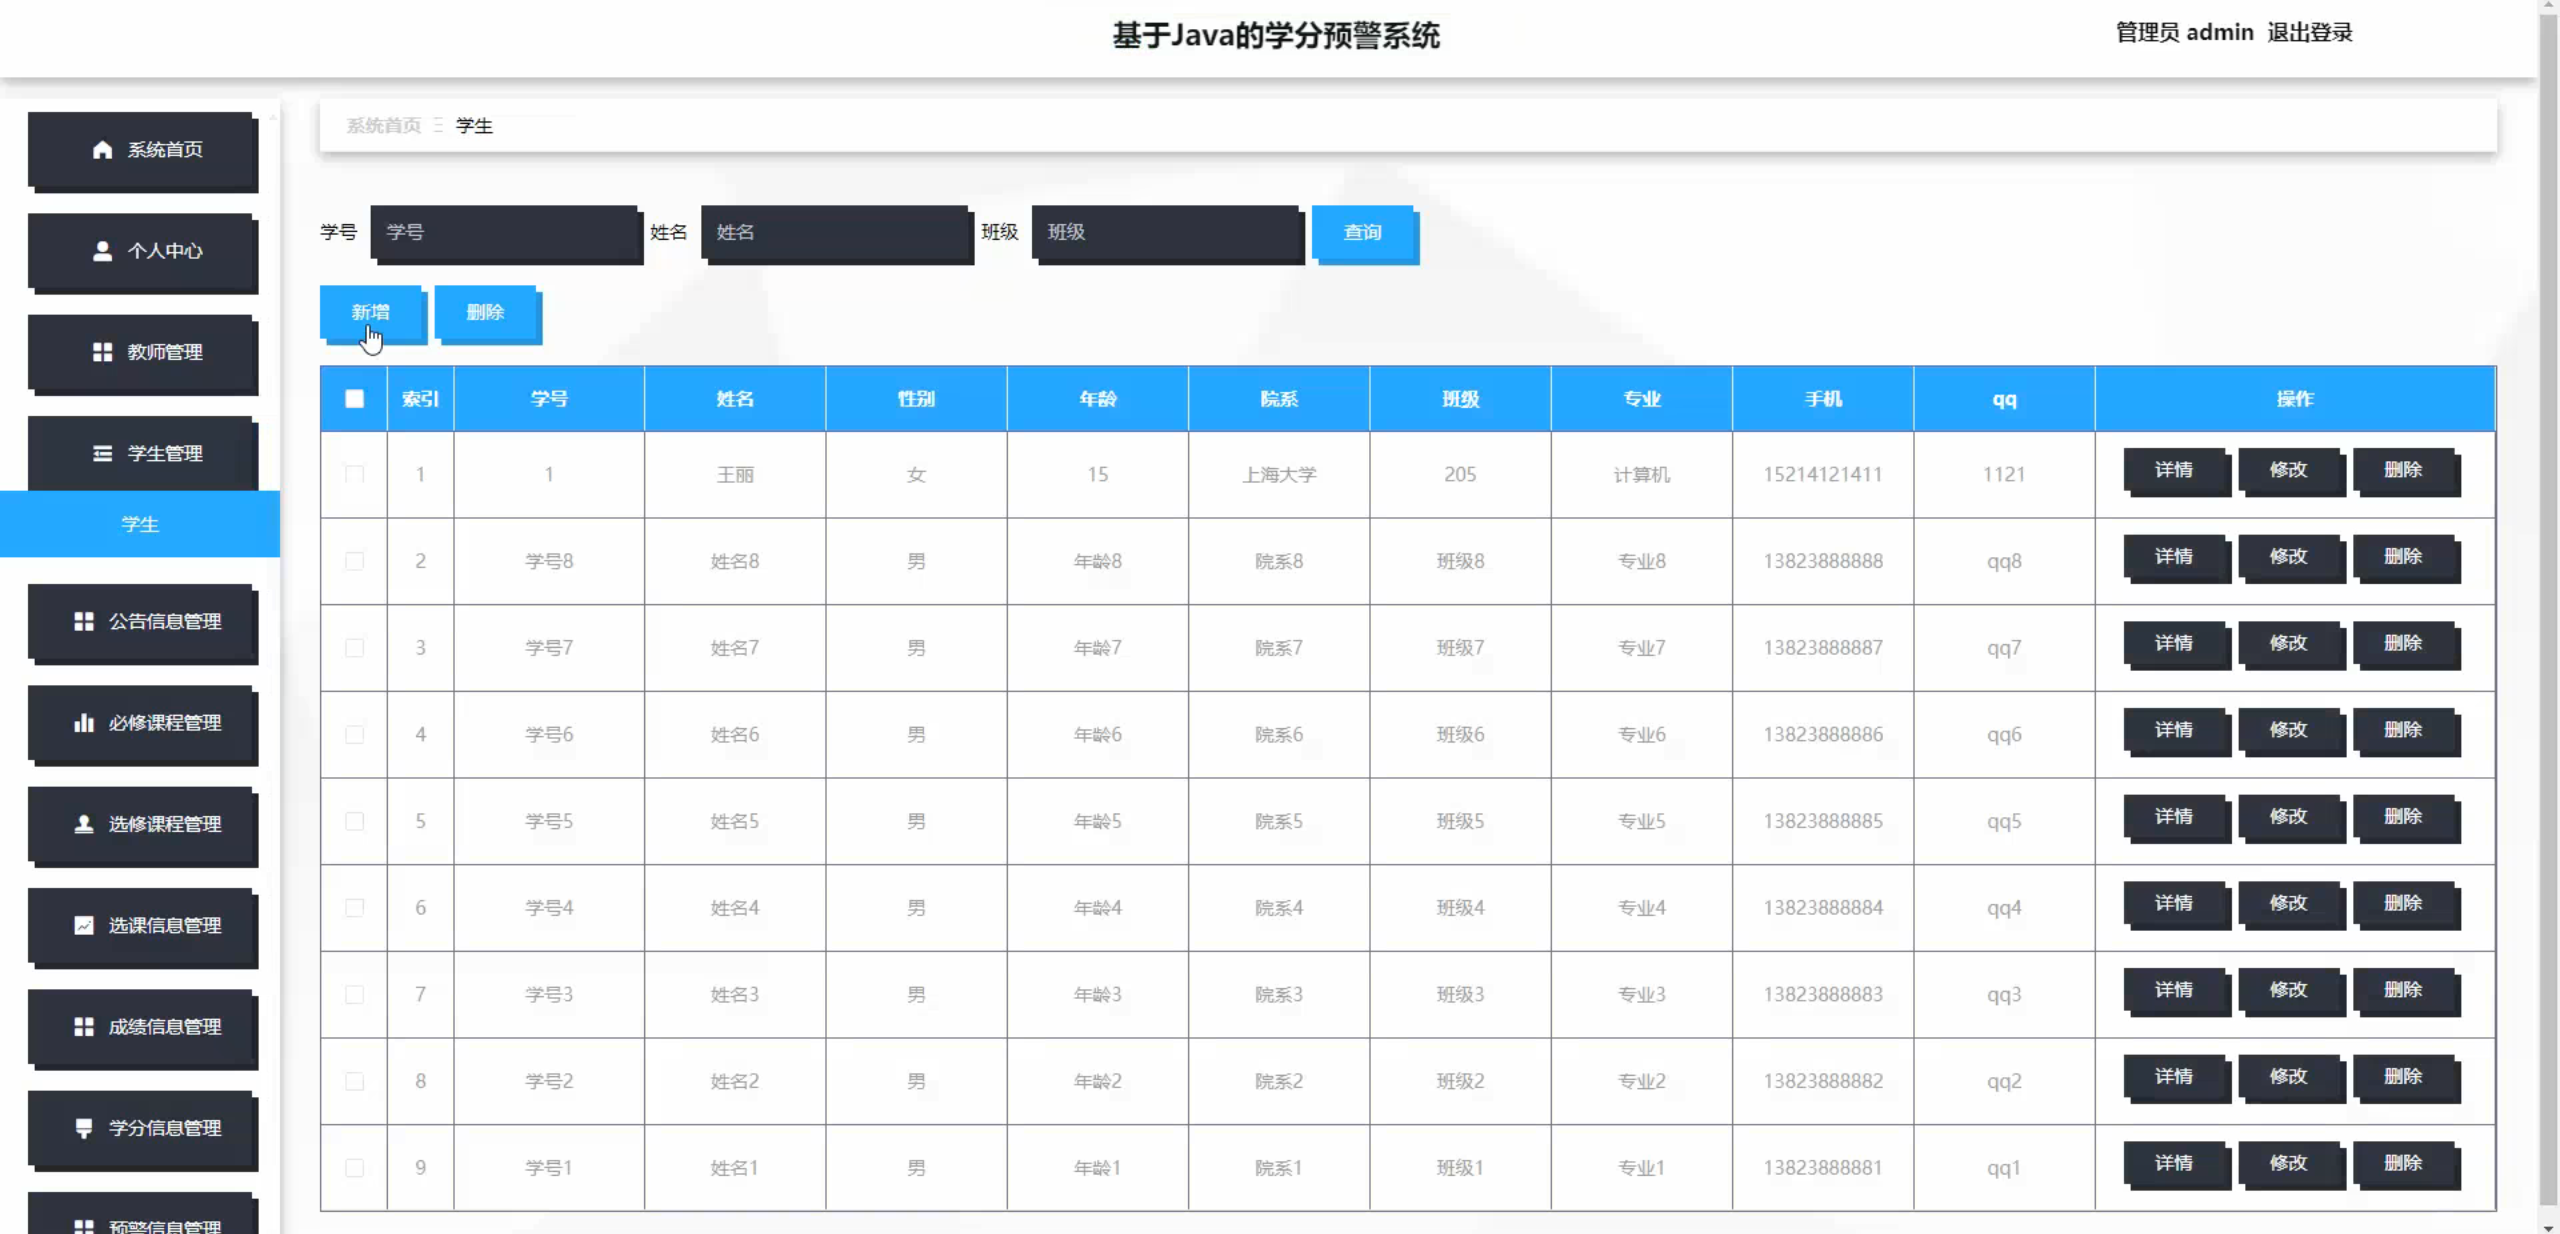Click the person icon beside 个人中心
2560x1234 pixels.
102,251
